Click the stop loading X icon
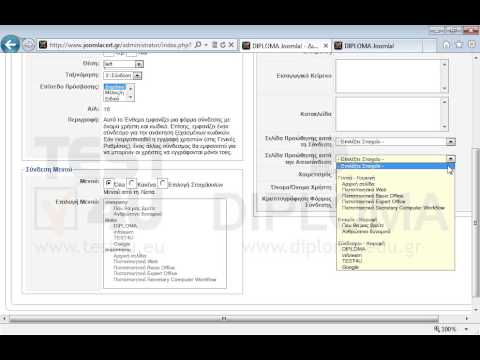Screen dimensions: 480x360 (x=231, y=45)
